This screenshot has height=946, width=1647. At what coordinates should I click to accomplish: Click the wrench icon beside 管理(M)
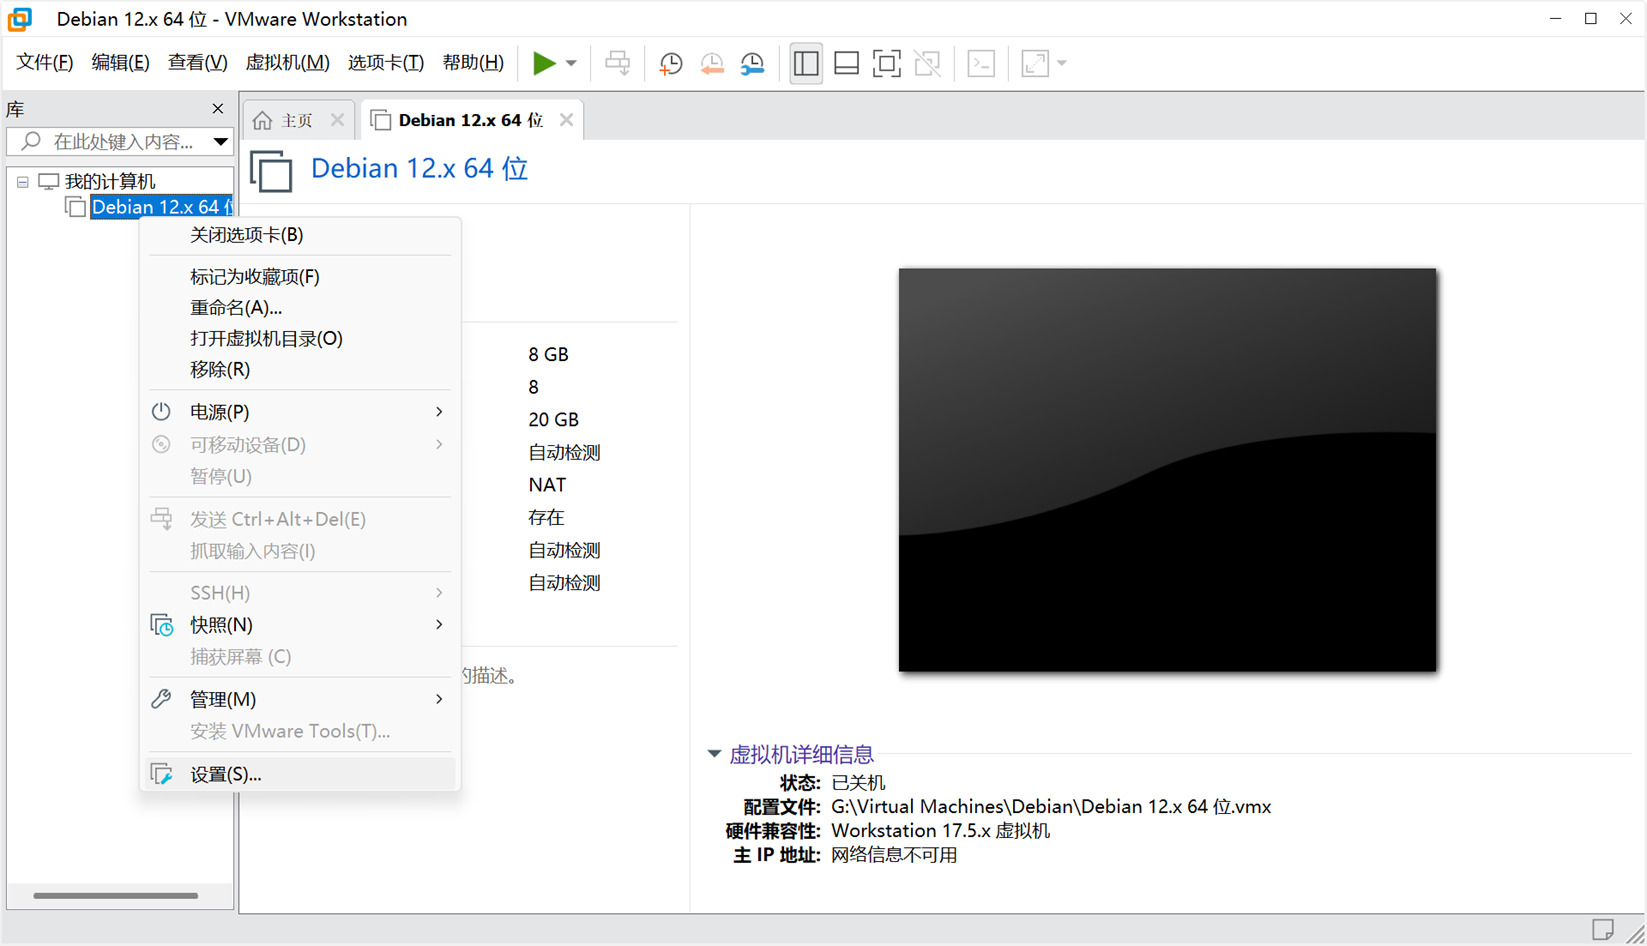point(161,699)
